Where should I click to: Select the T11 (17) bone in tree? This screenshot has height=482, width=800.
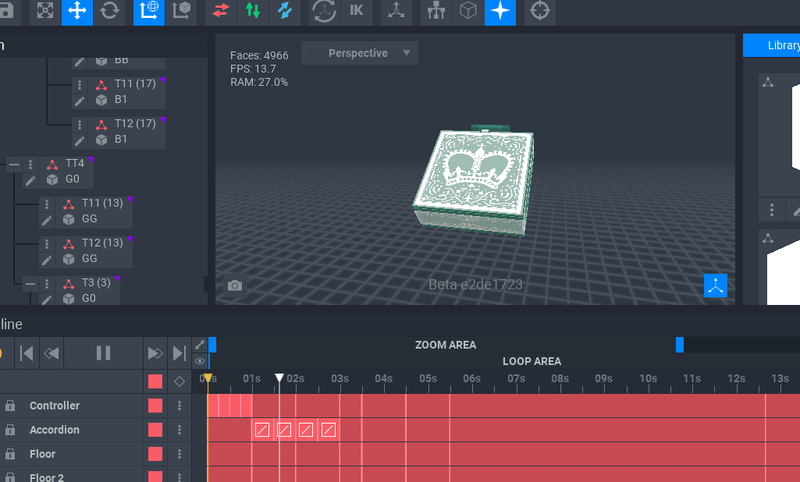(x=135, y=84)
